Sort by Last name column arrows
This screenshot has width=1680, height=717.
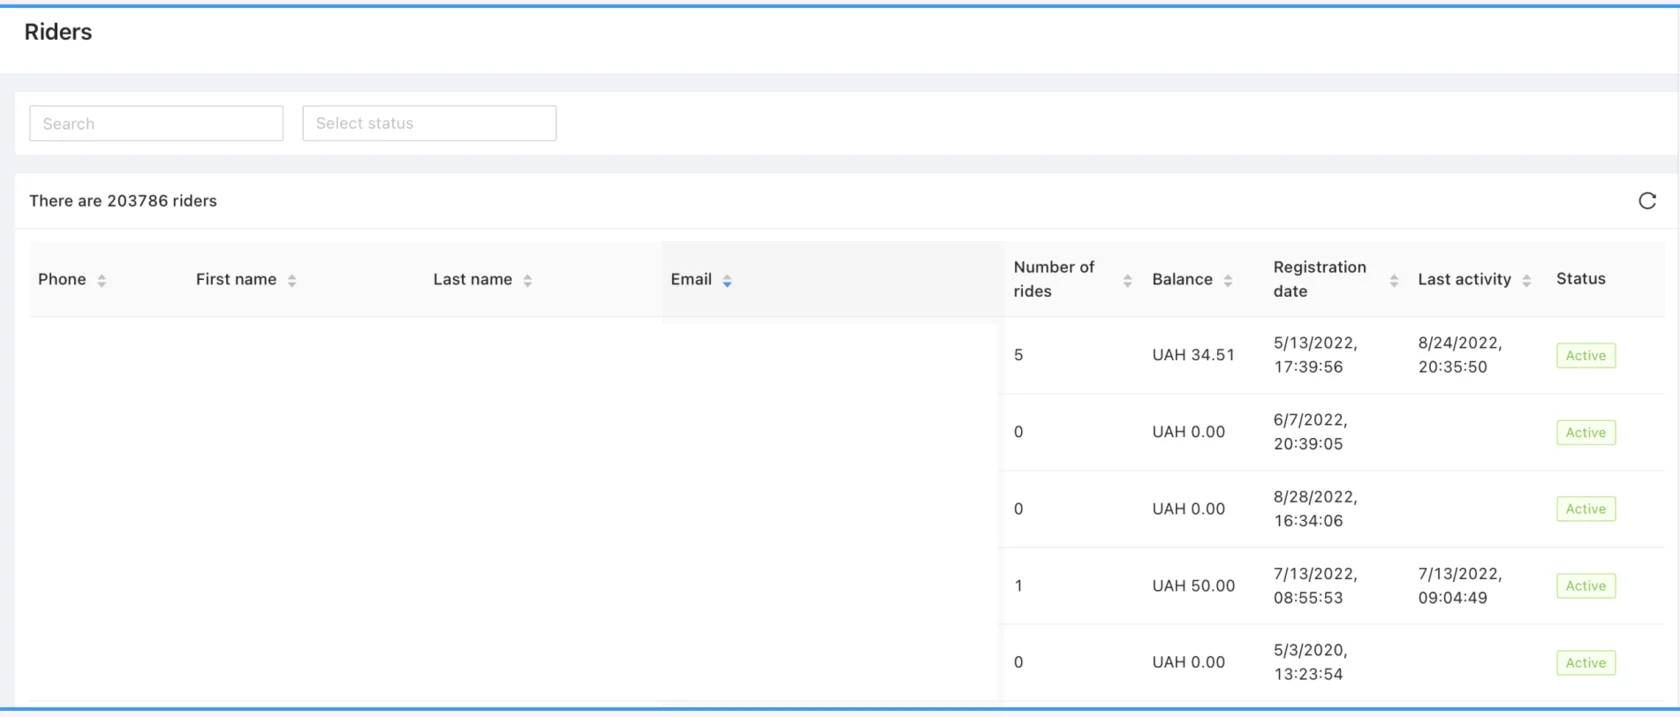(x=527, y=281)
